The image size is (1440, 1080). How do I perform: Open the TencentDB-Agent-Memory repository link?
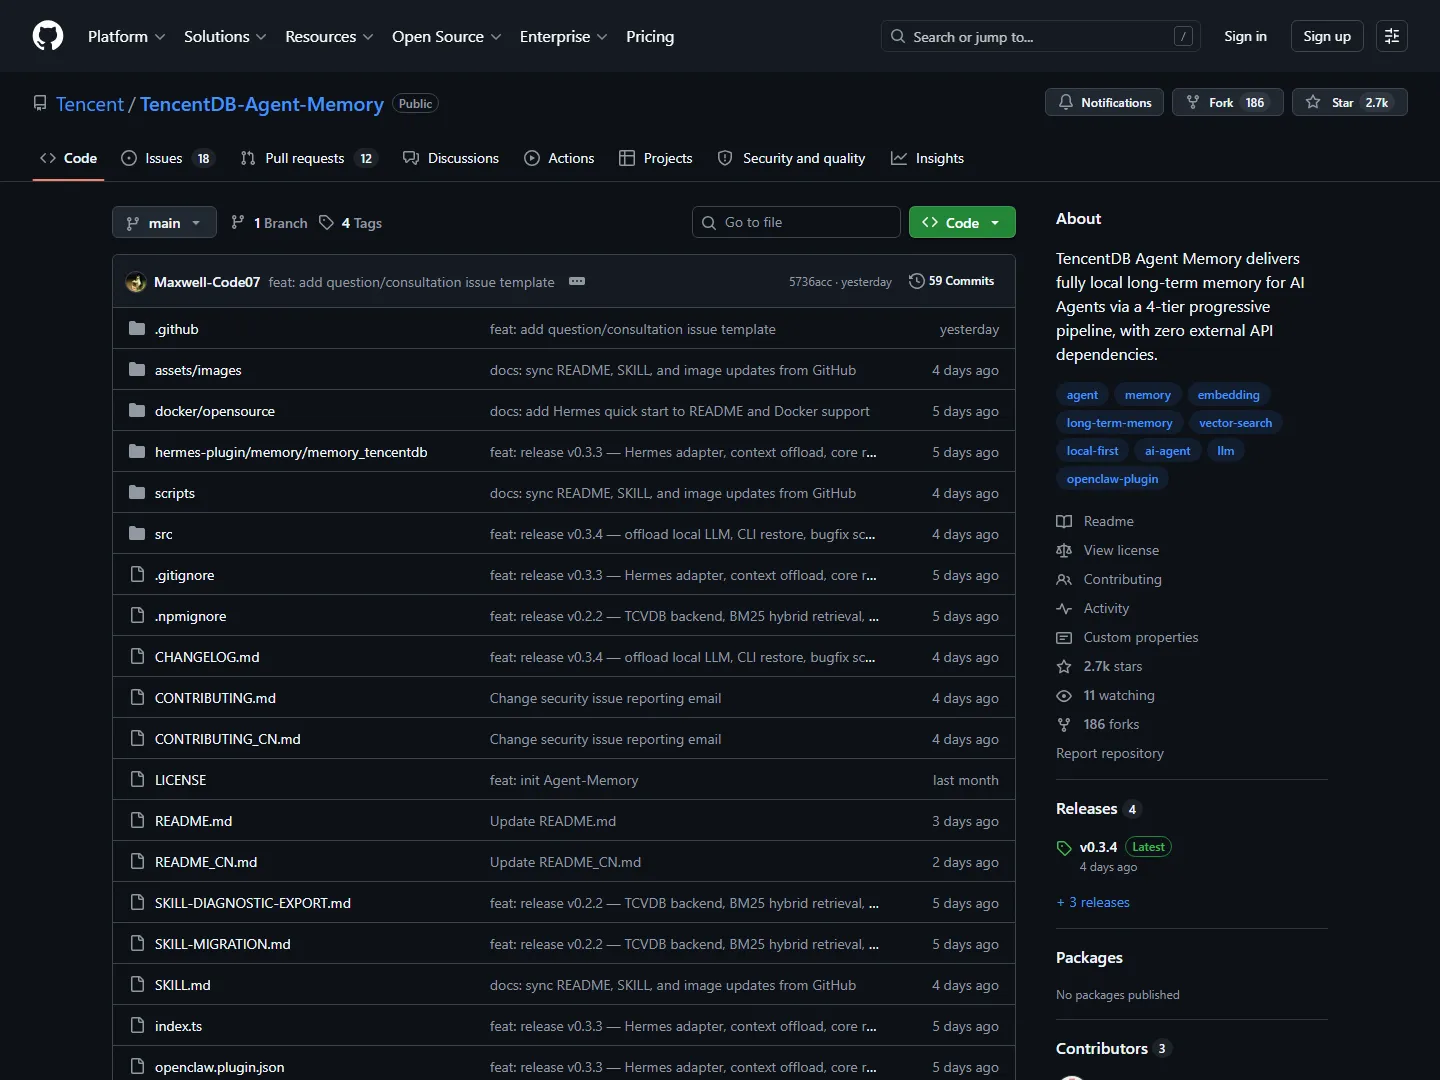click(x=262, y=104)
